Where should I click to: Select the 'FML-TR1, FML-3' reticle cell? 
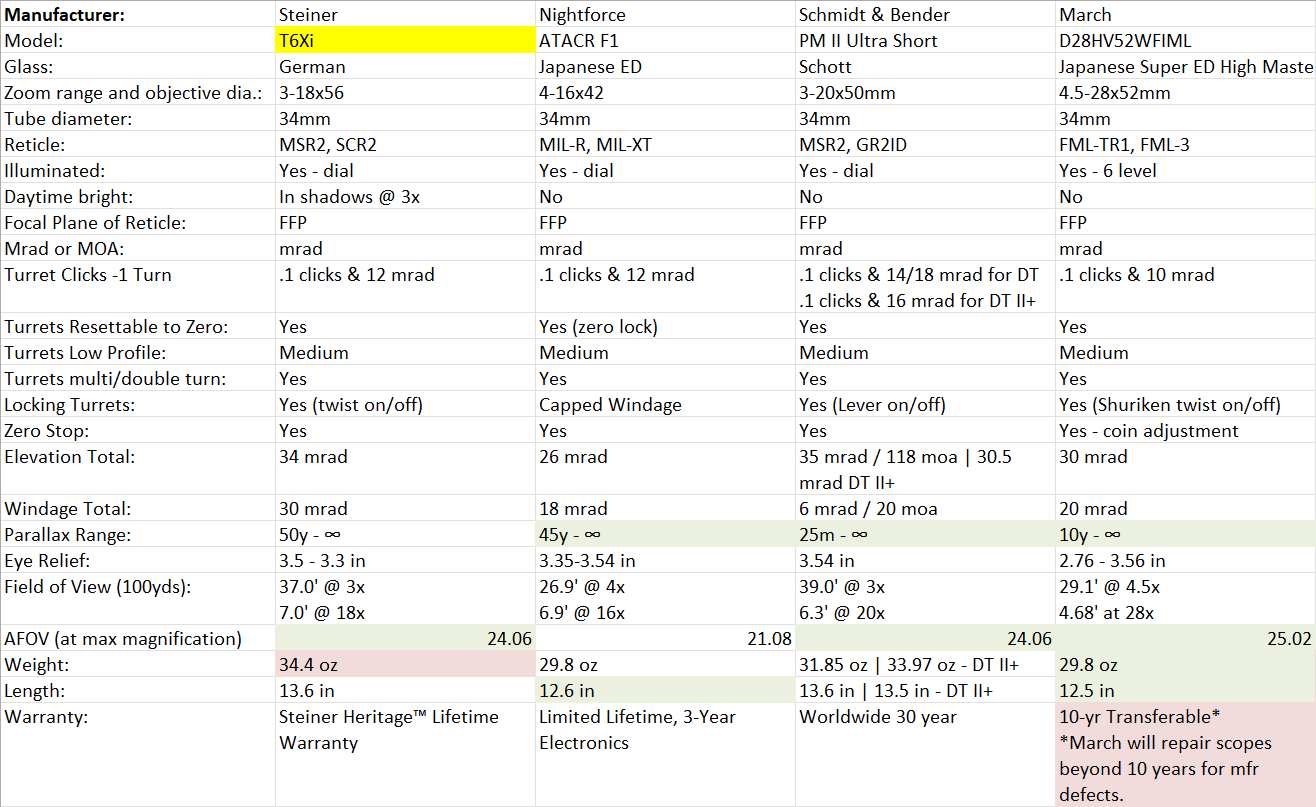tap(1186, 145)
